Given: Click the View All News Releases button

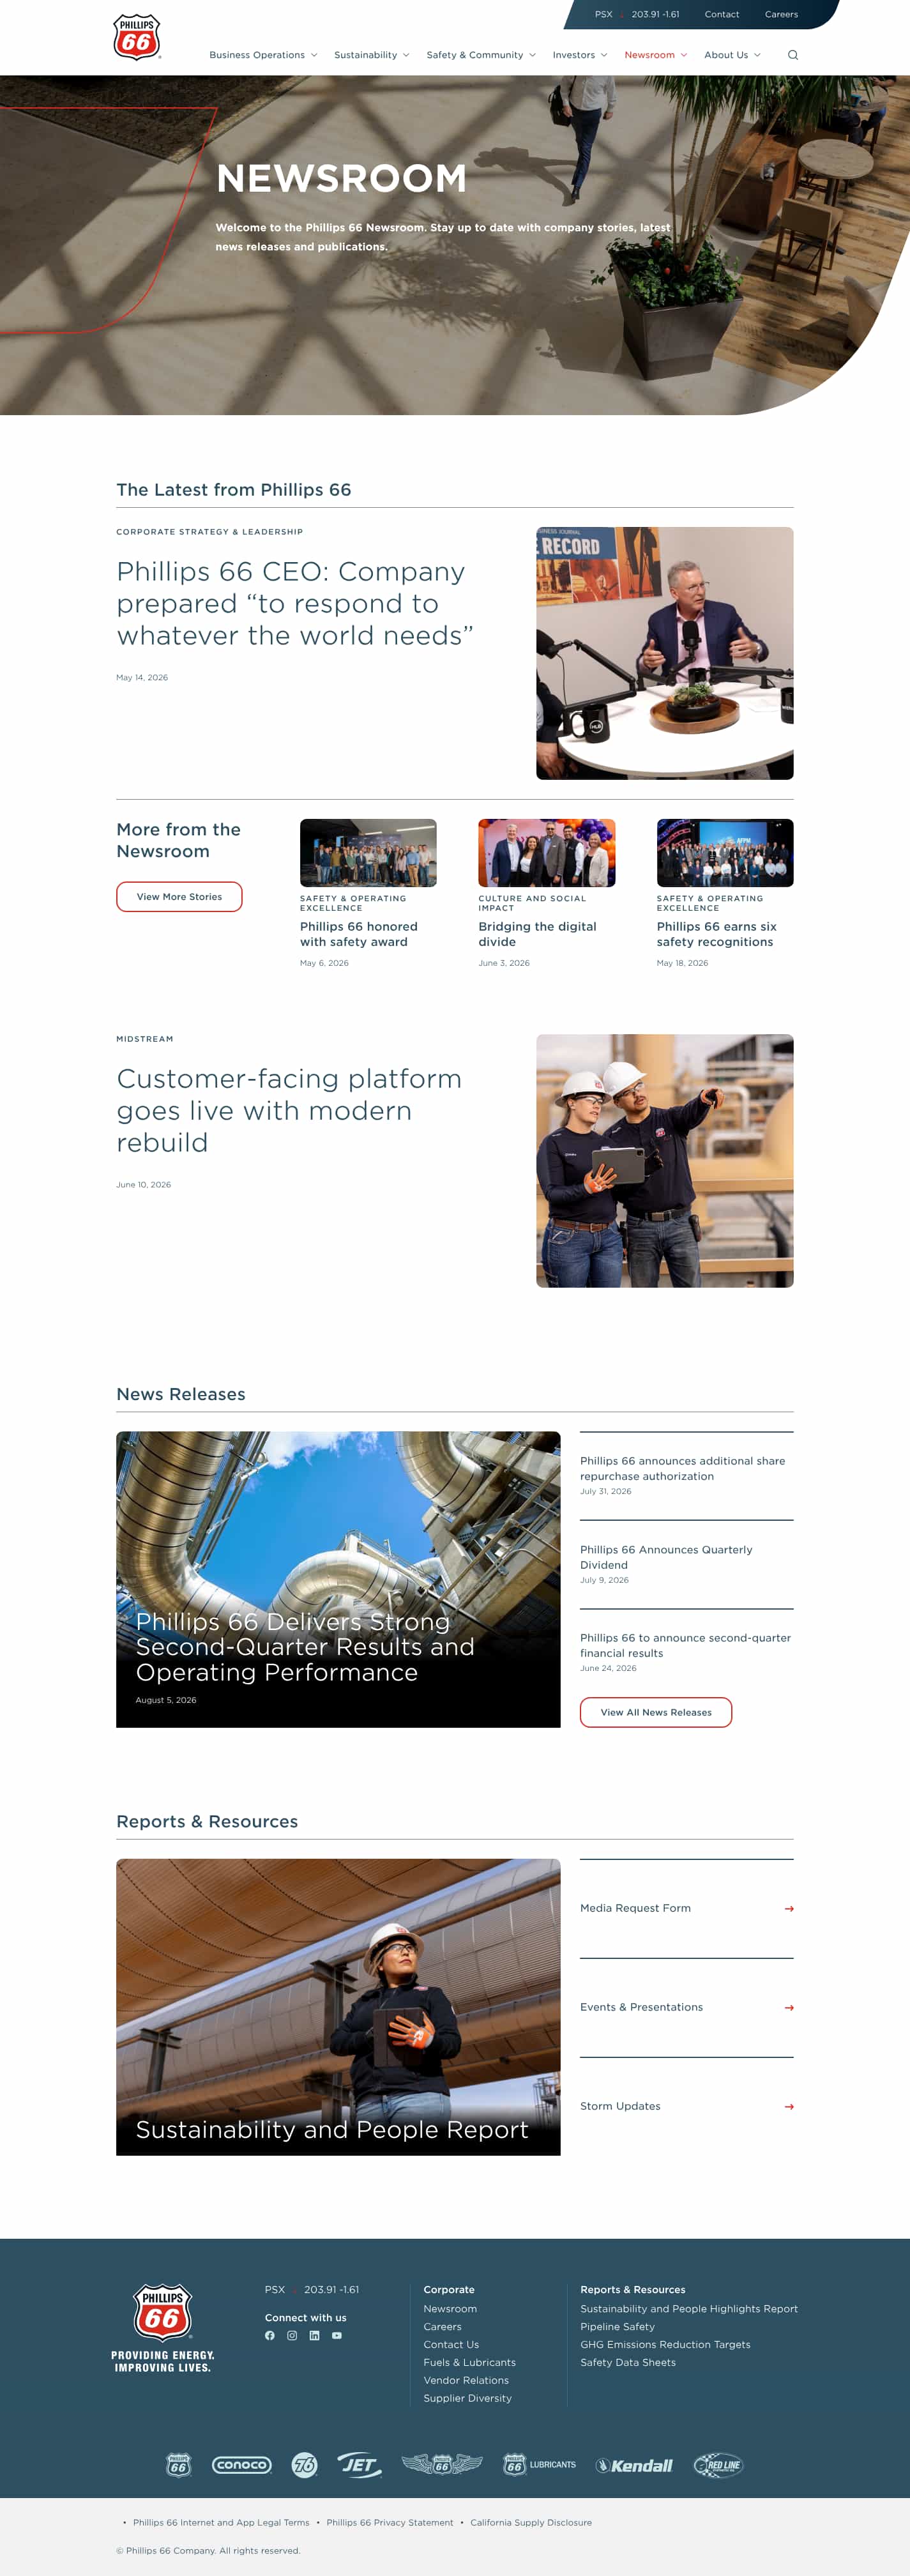Looking at the screenshot, I should pos(656,1712).
